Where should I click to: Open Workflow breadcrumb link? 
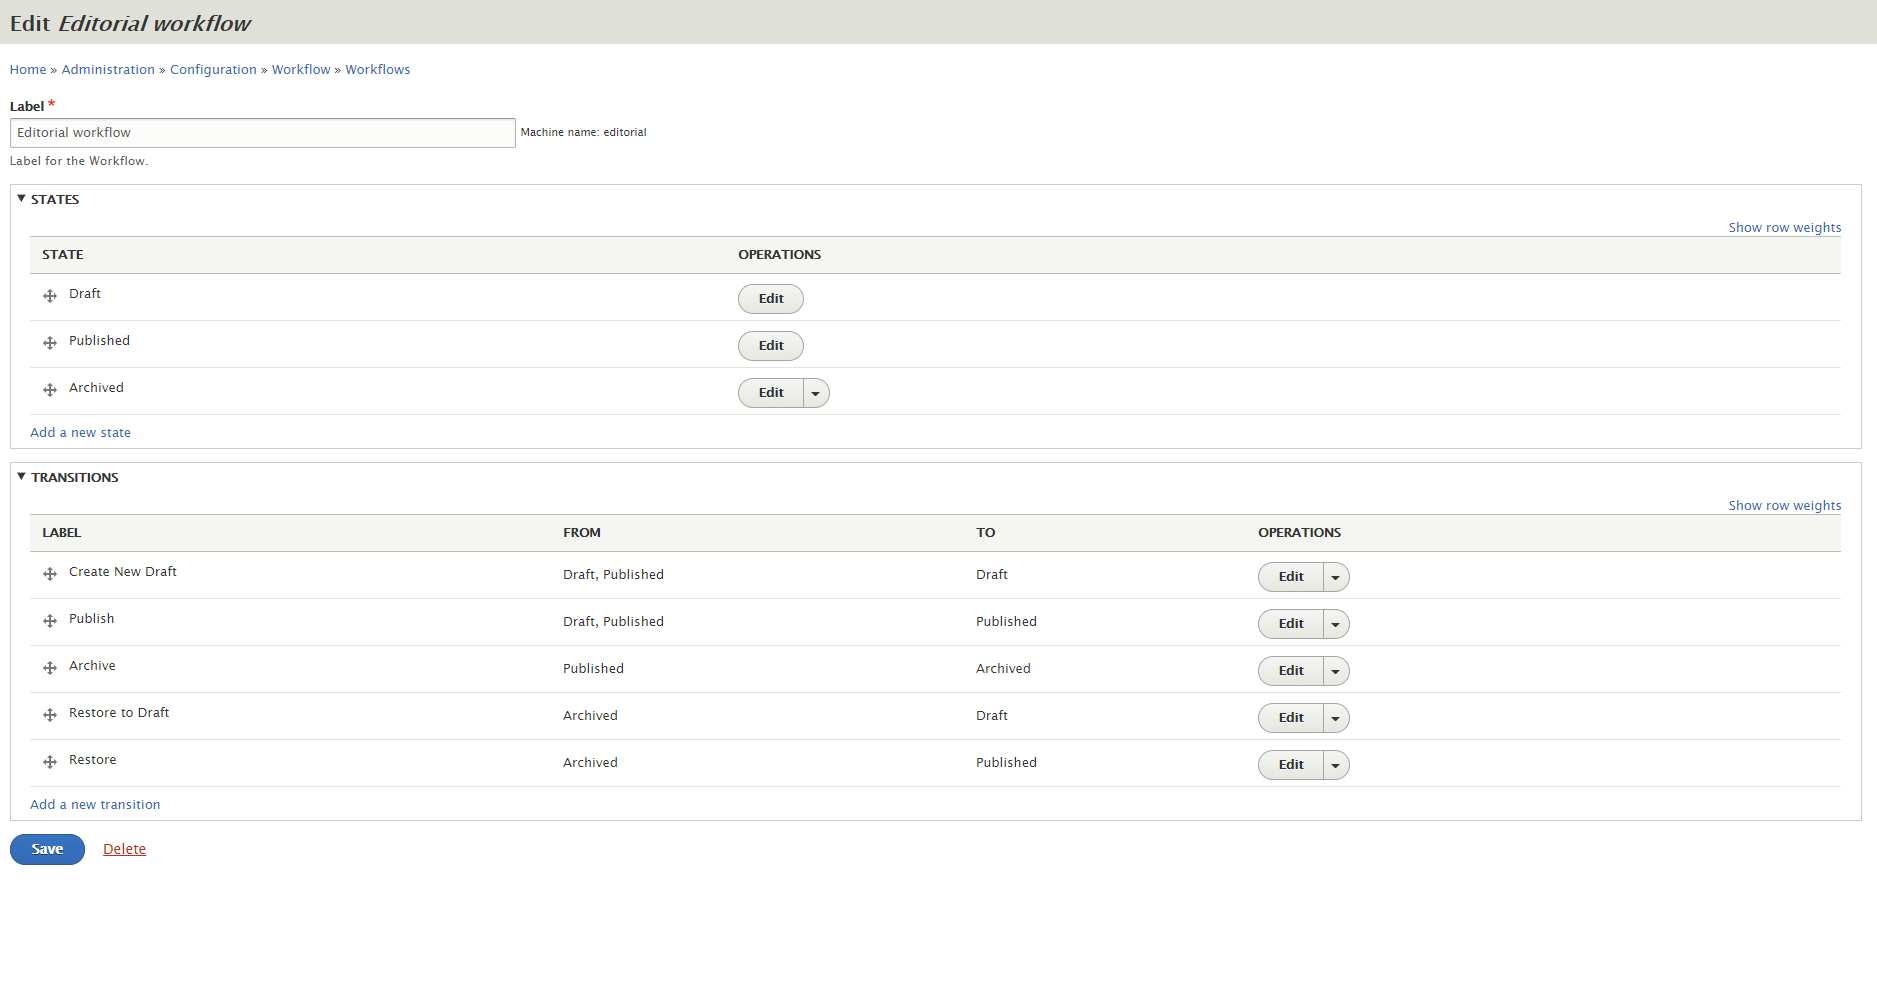[x=301, y=70]
